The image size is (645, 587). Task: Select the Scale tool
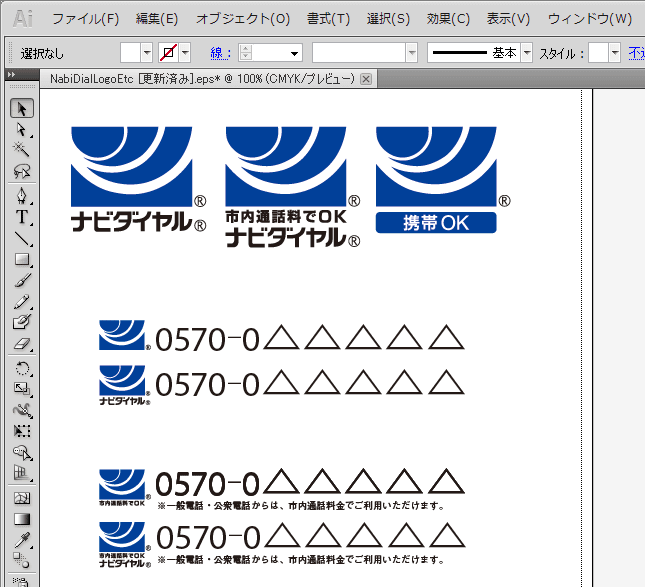22,389
